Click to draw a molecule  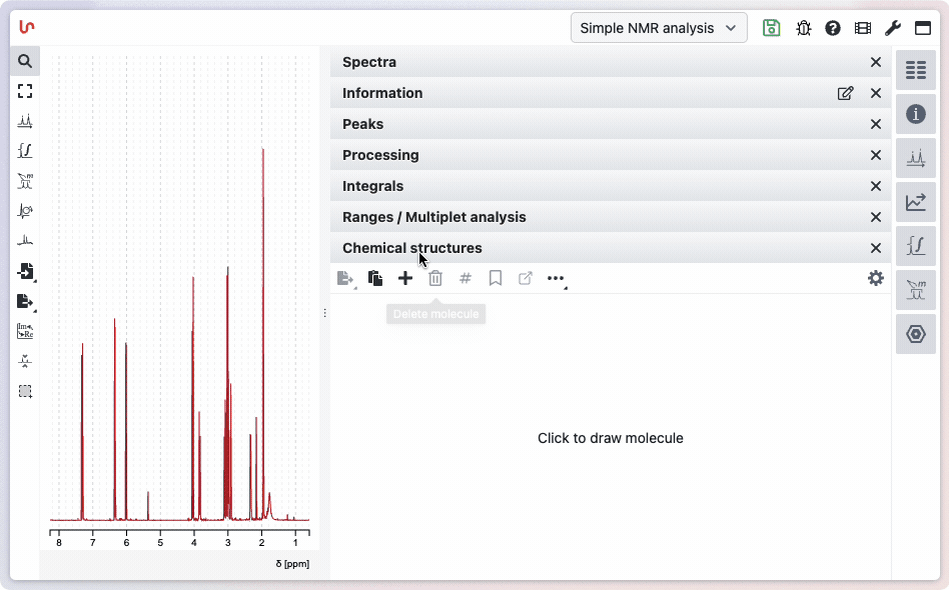[x=610, y=438]
